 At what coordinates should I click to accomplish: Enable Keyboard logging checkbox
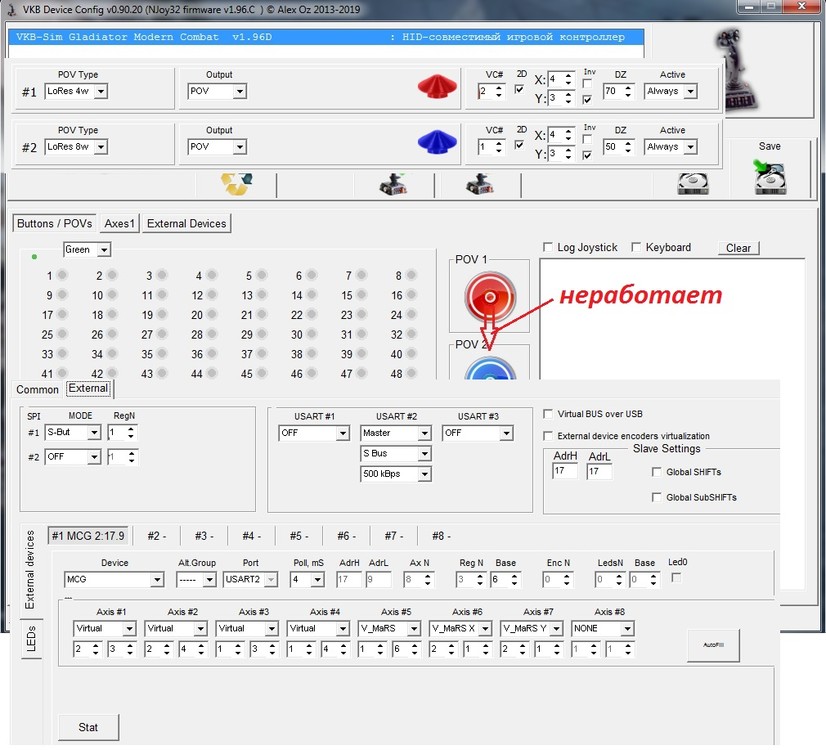point(636,247)
